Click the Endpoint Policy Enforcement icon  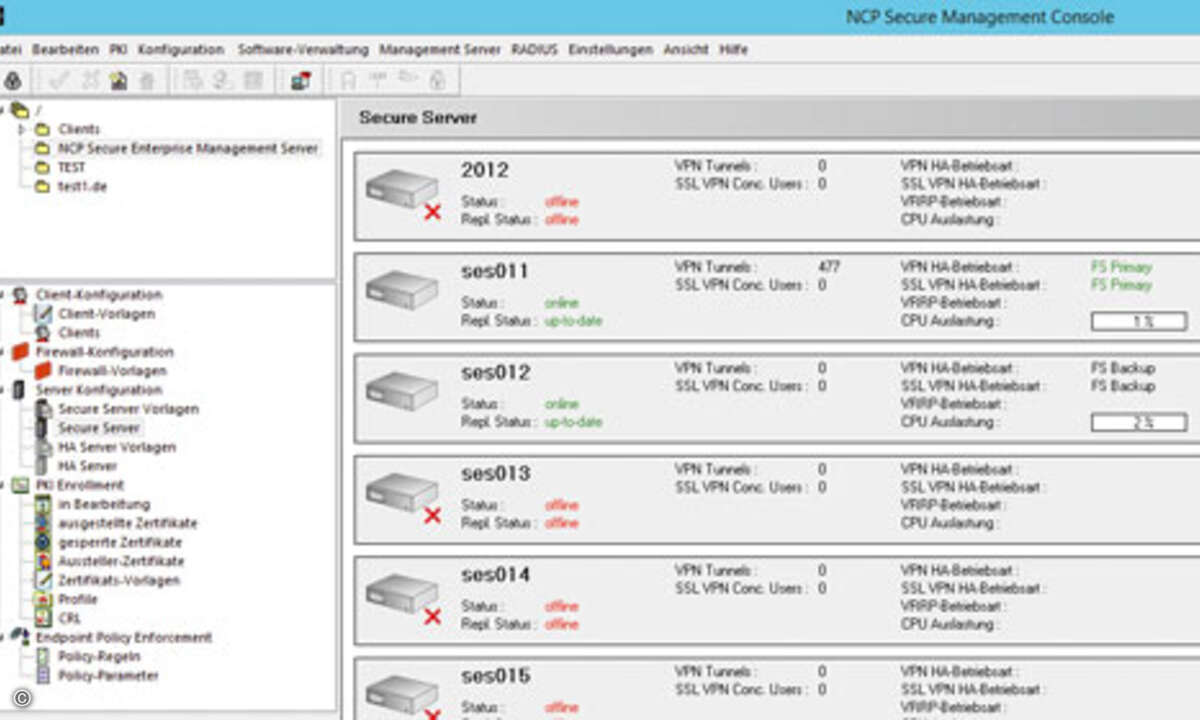[x=19, y=637]
